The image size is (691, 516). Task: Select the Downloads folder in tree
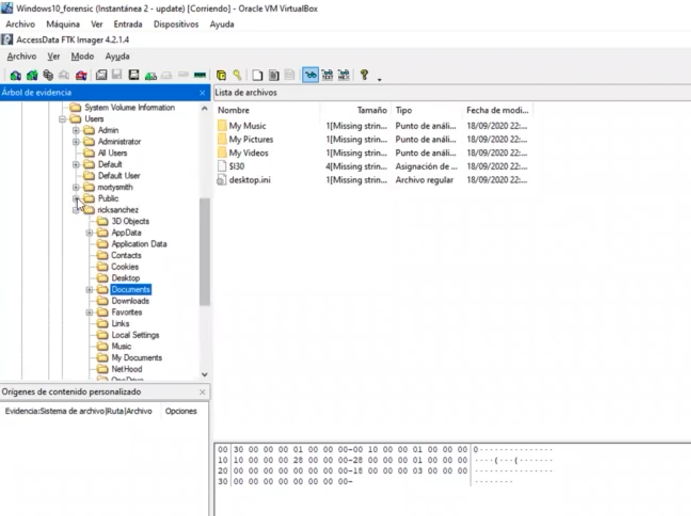click(x=130, y=301)
